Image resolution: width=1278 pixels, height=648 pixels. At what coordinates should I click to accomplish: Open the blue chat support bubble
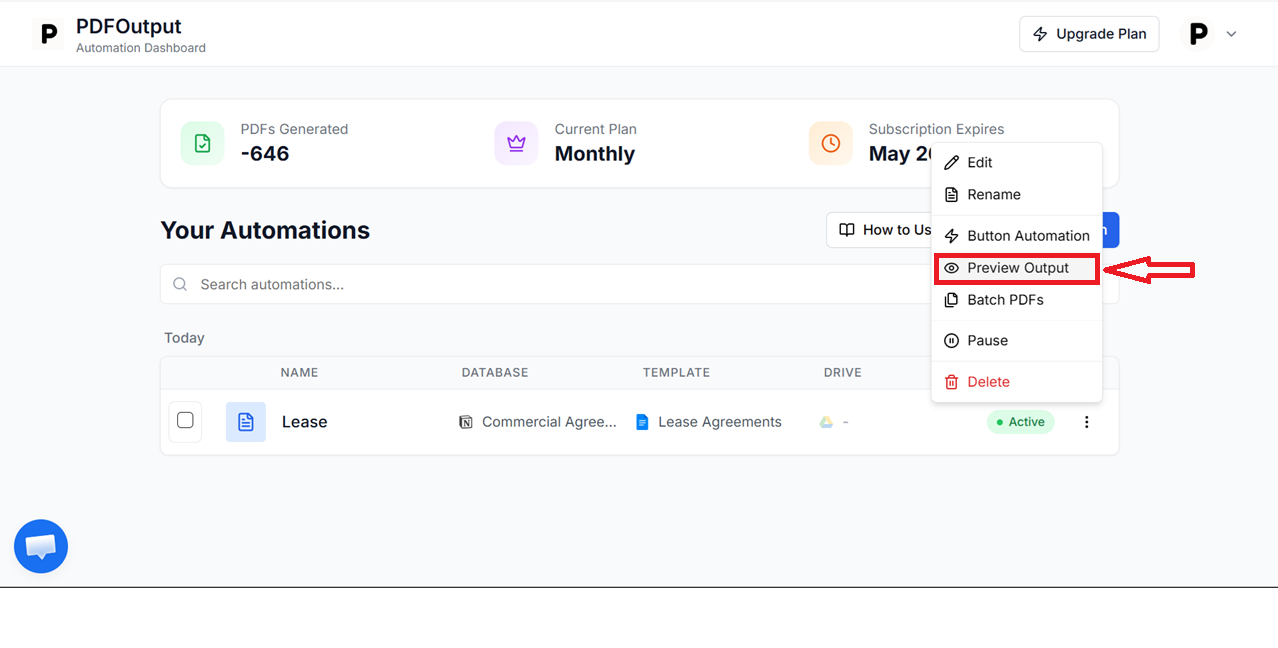pyautogui.click(x=41, y=546)
